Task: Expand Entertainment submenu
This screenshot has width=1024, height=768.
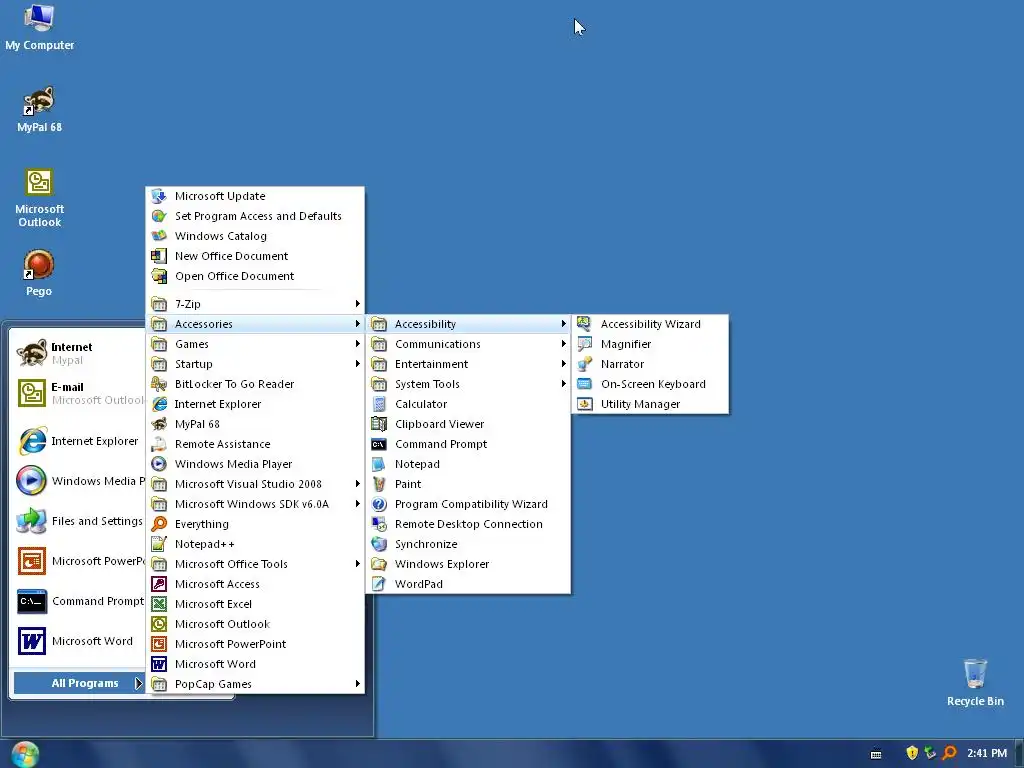Action: pos(468,364)
